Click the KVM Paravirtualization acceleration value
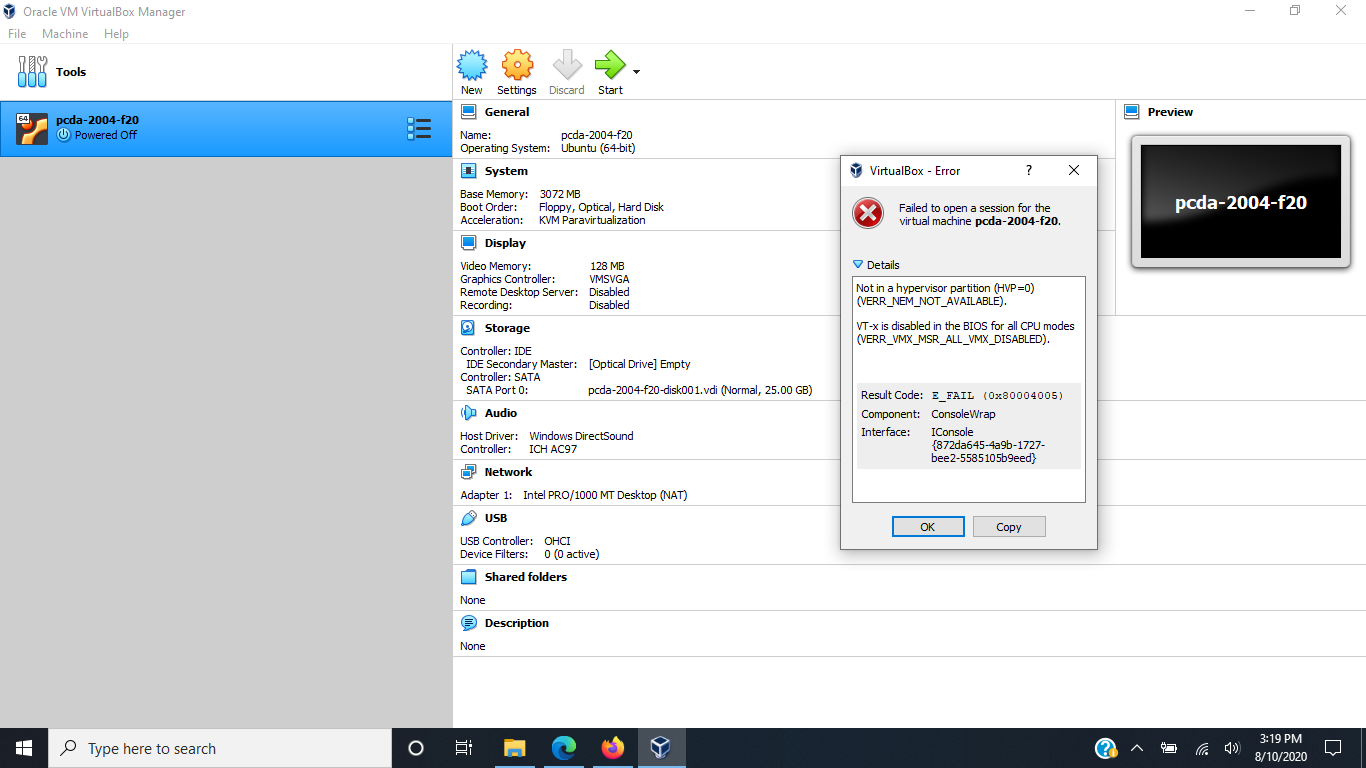 pos(592,220)
